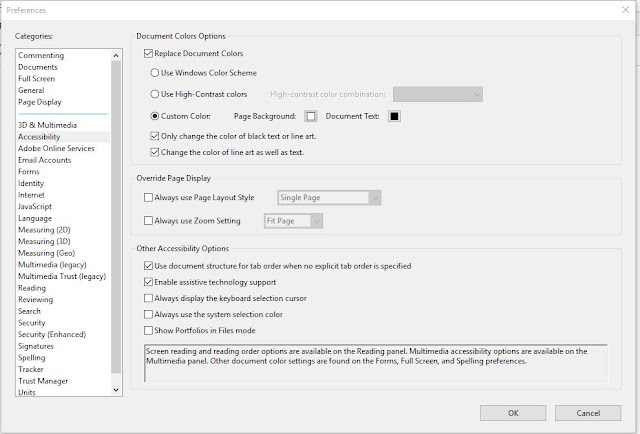Uncheck Use document structure for tab order
The width and height of the screenshot is (640, 434).
pos(149,266)
